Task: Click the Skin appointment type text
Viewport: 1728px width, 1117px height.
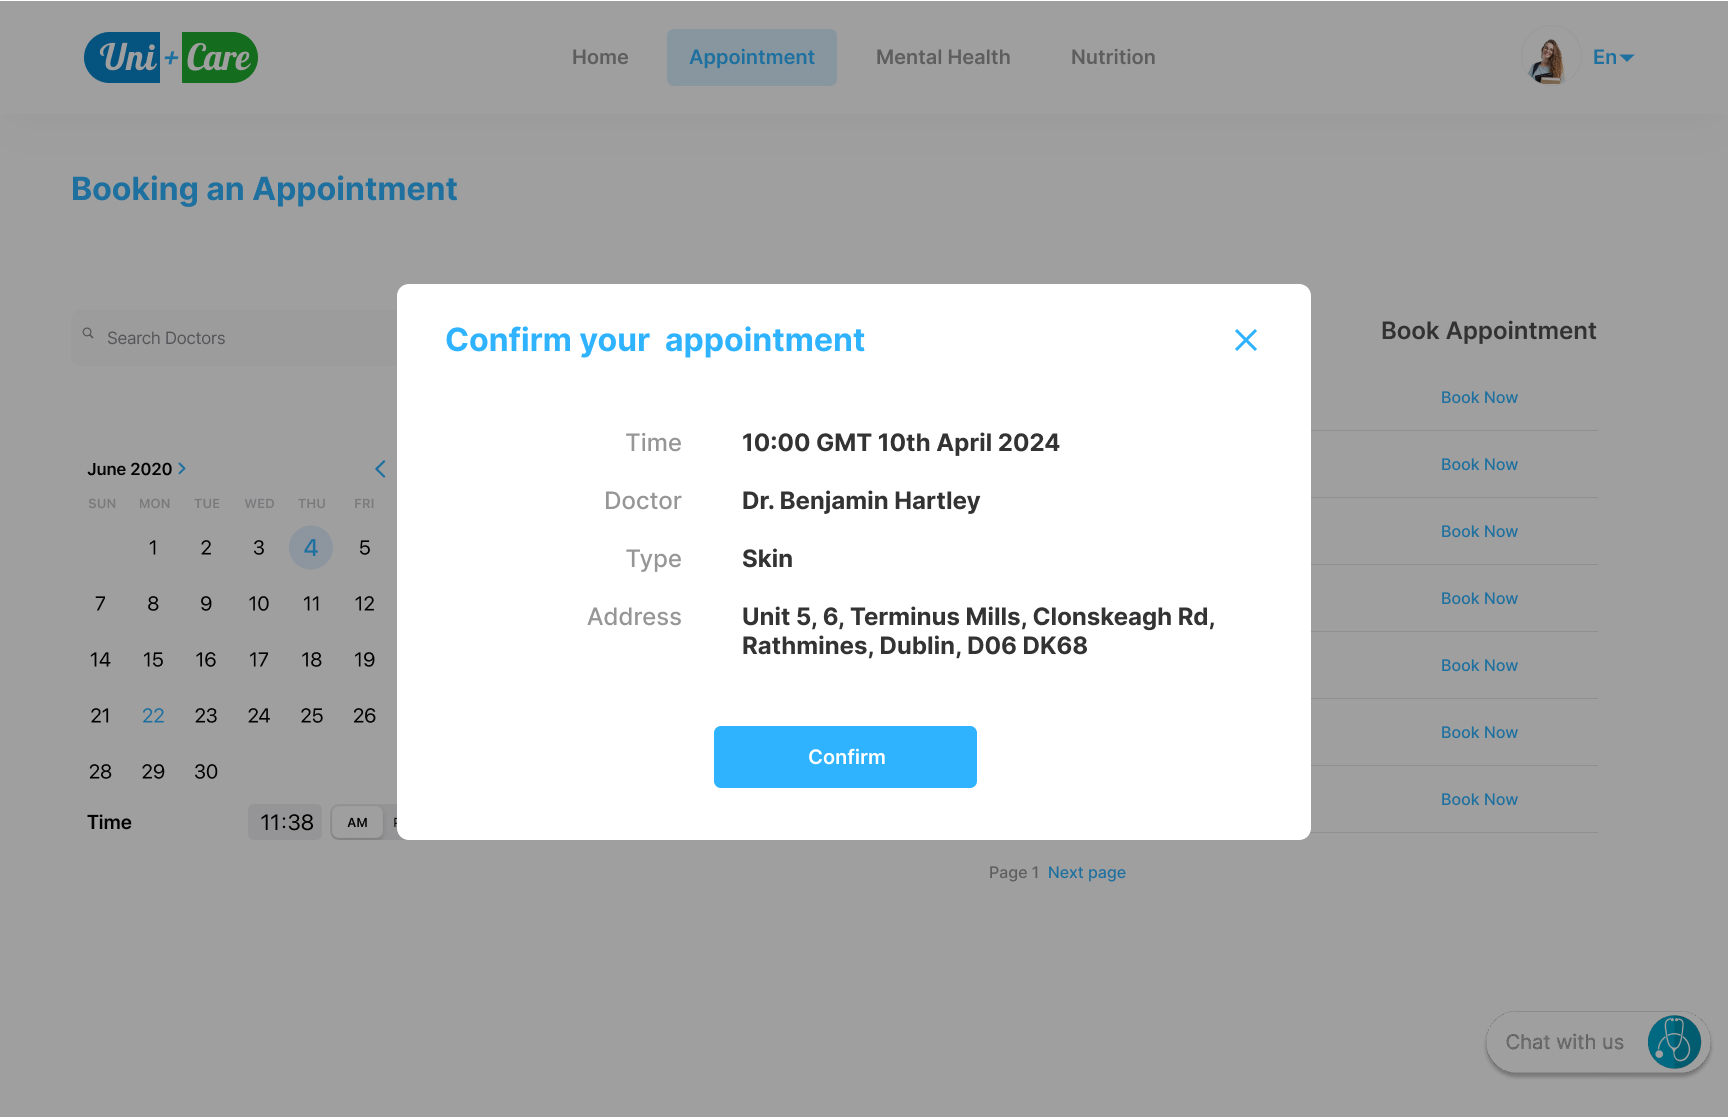Action: [x=767, y=558]
